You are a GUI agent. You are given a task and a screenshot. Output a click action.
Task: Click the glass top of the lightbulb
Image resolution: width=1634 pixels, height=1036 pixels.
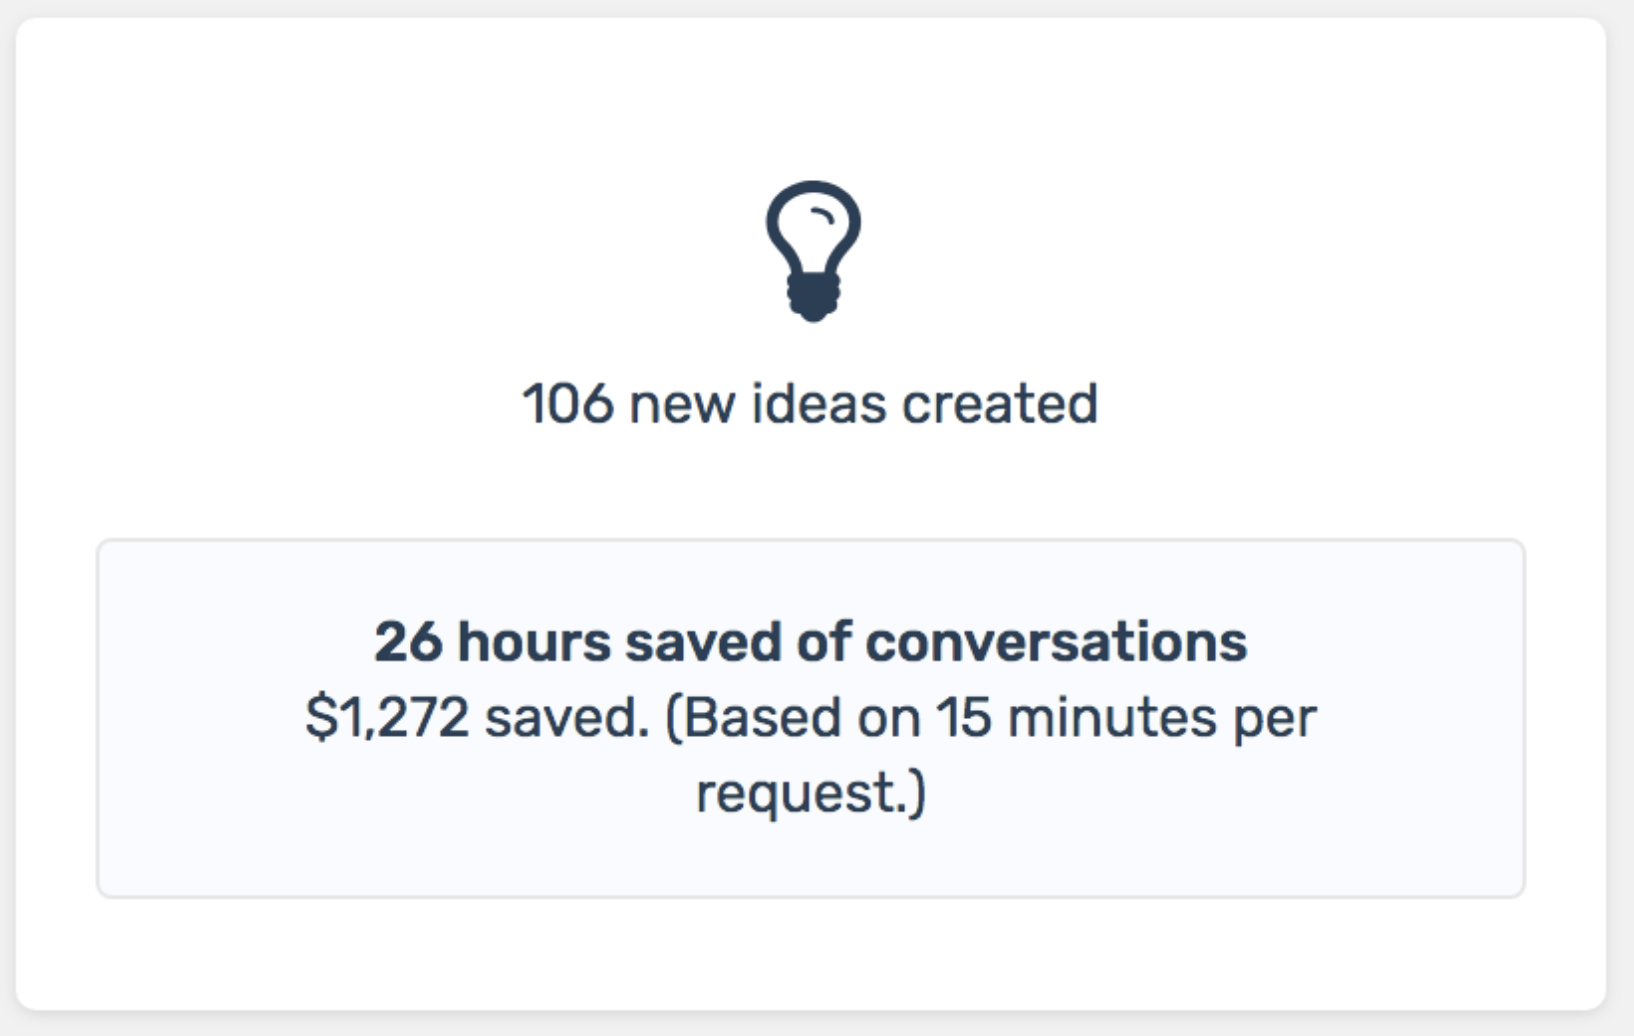coord(813,225)
